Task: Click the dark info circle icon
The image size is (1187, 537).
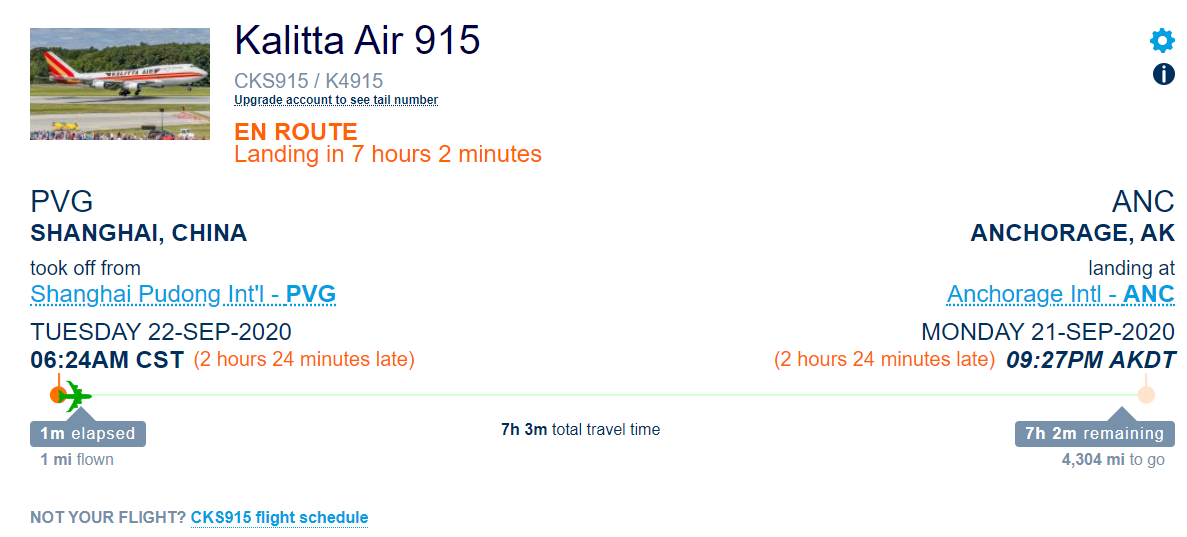Action: click(1164, 74)
